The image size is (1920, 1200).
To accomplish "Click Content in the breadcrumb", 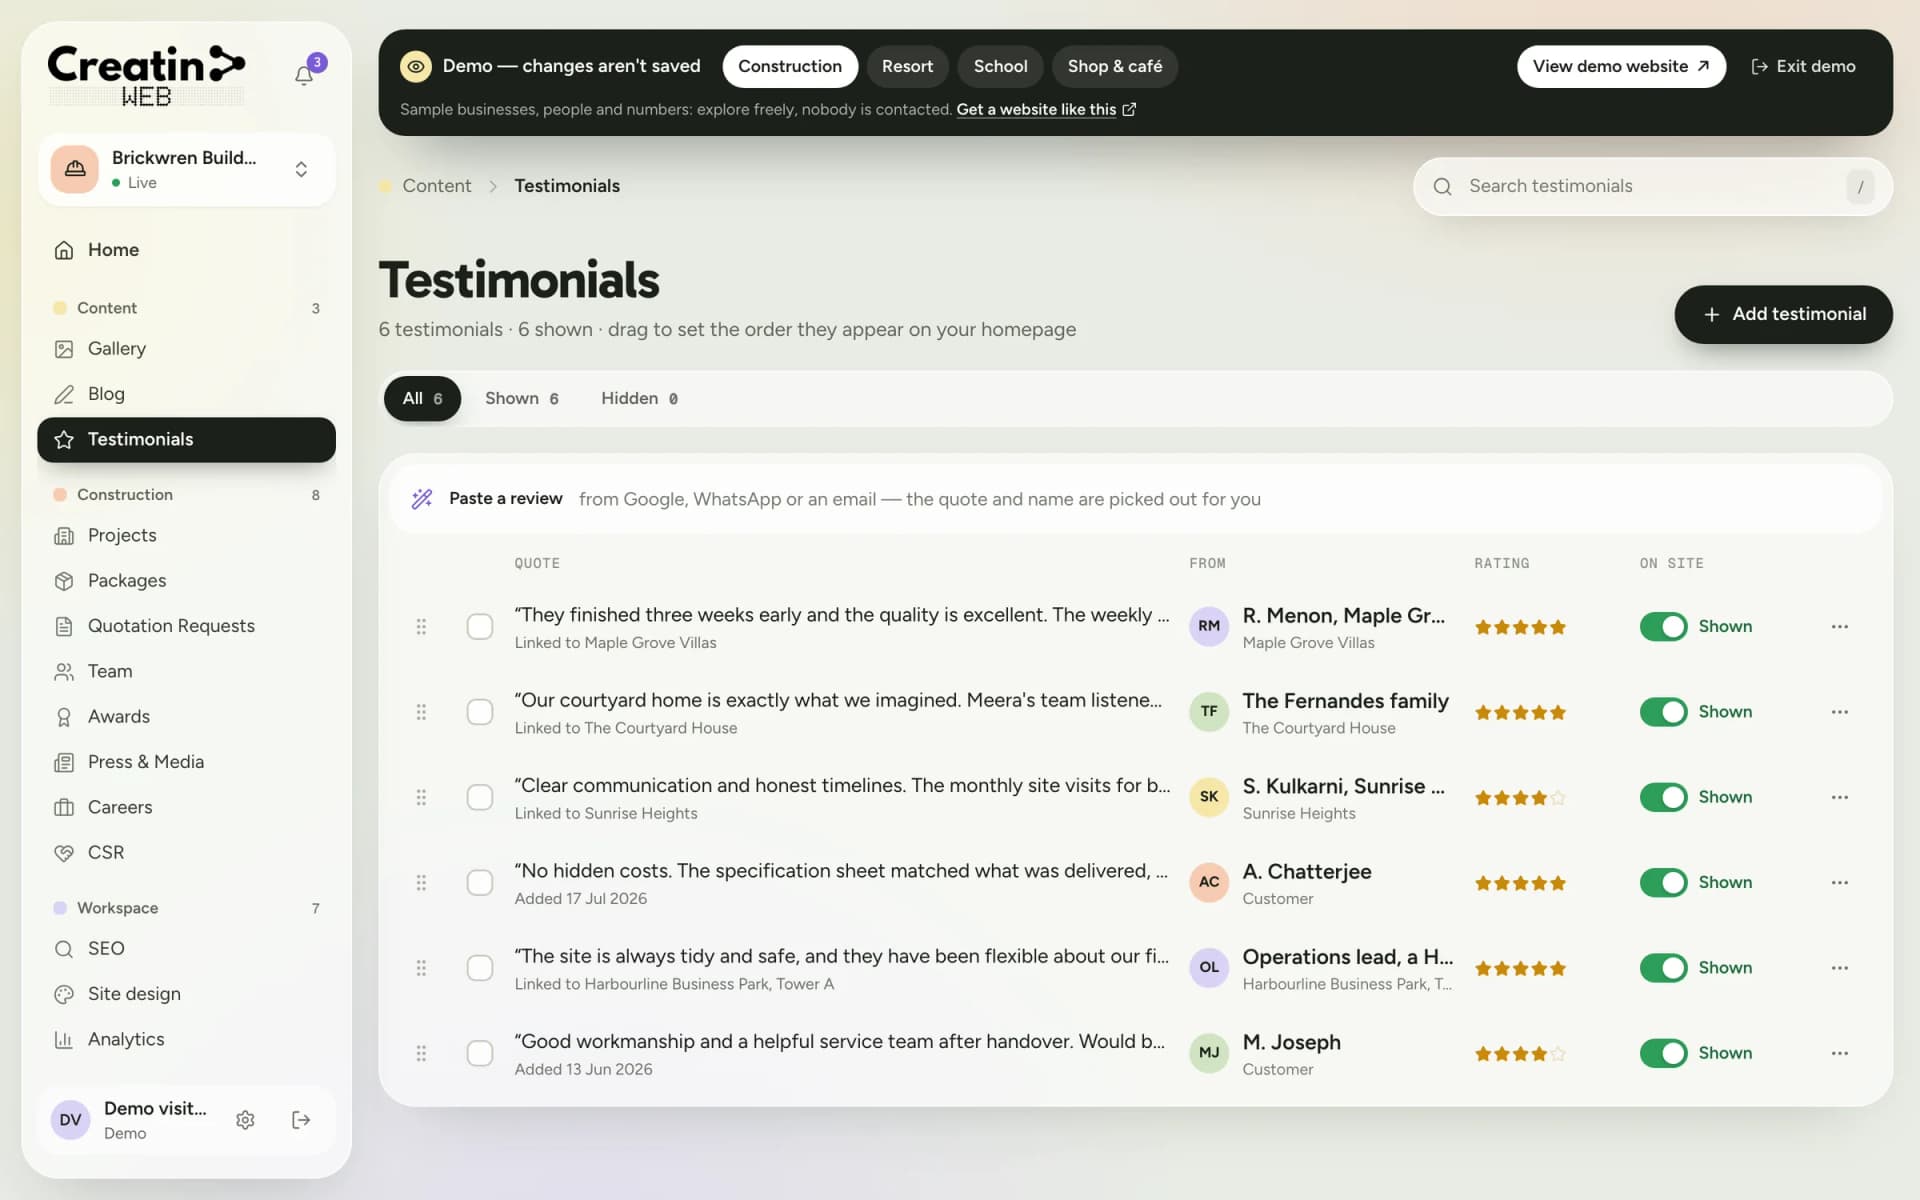I will (436, 186).
